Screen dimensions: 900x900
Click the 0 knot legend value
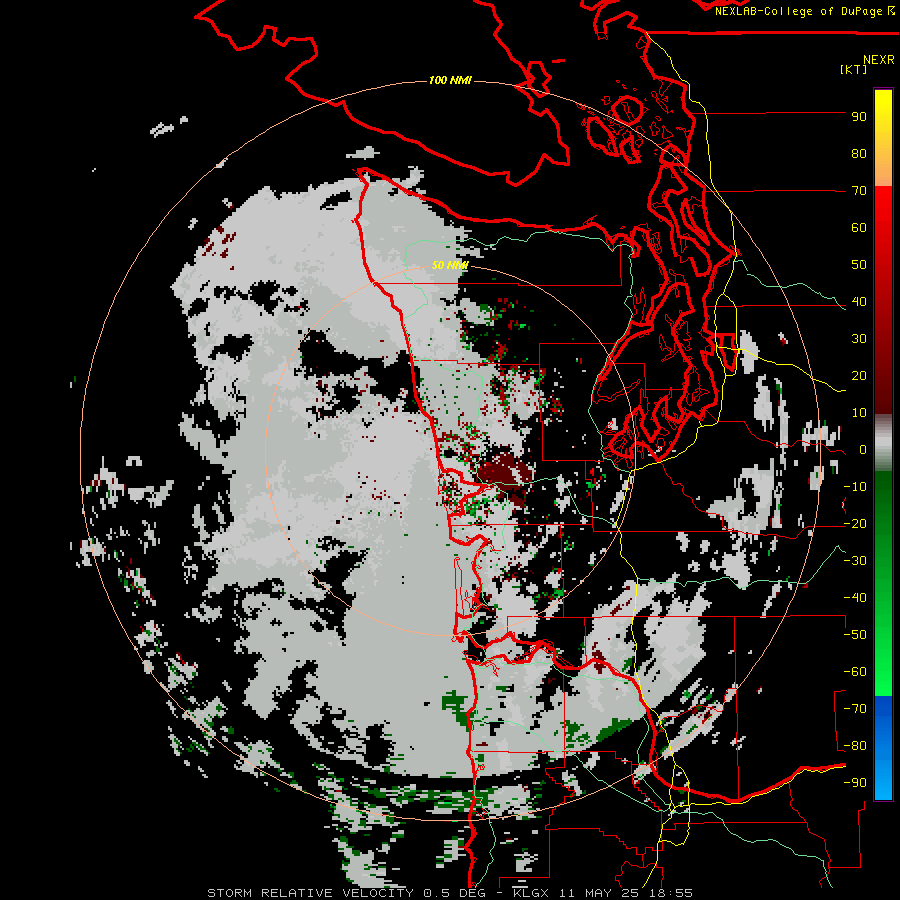pyautogui.click(x=862, y=450)
